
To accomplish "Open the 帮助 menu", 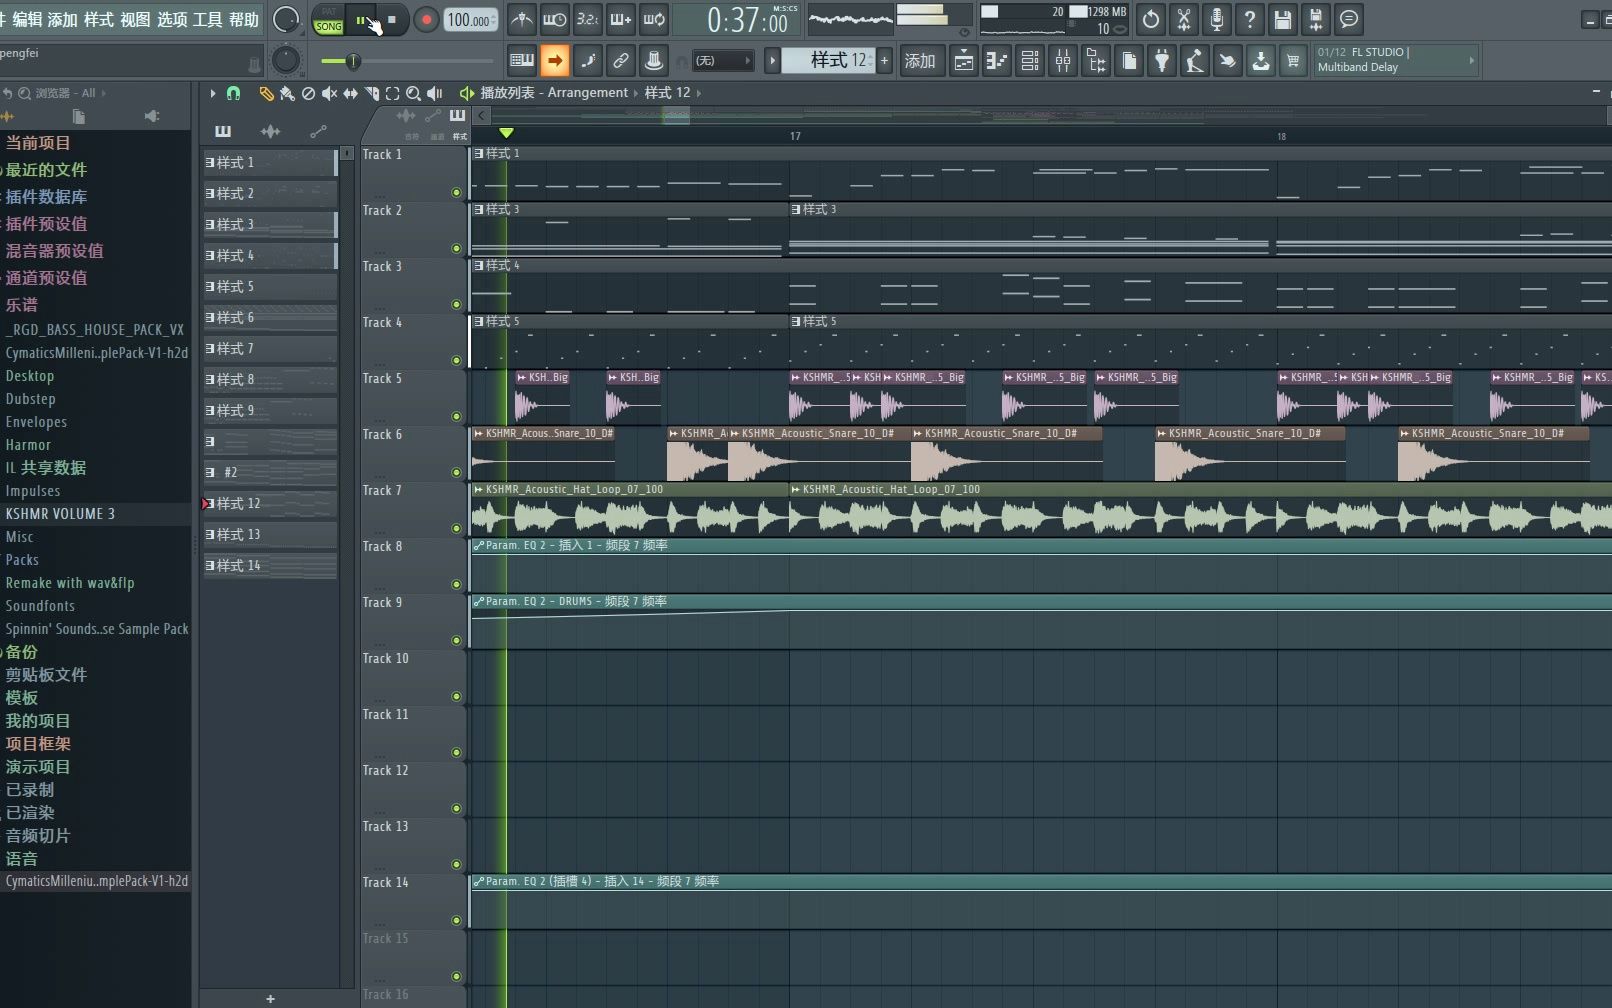I will [x=244, y=19].
